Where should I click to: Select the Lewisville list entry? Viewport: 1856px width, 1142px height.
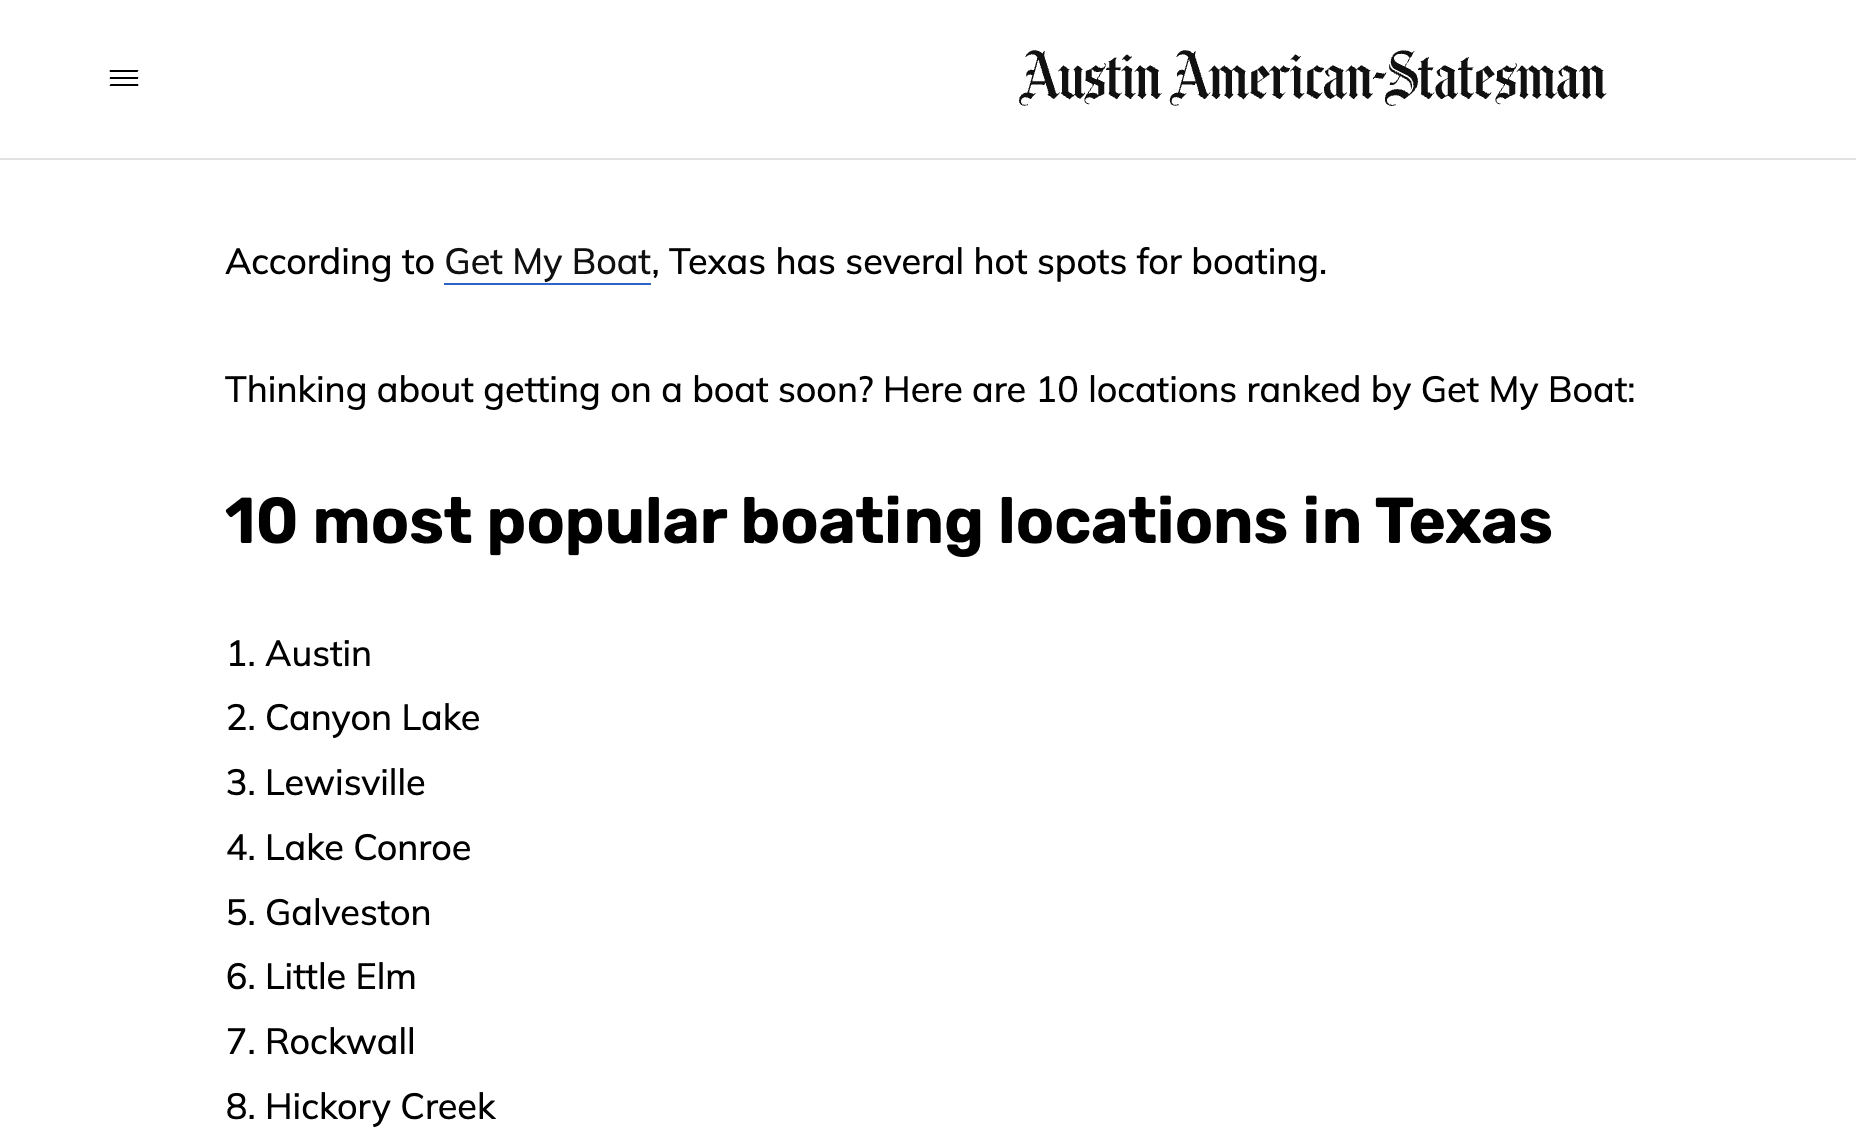click(x=344, y=783)
